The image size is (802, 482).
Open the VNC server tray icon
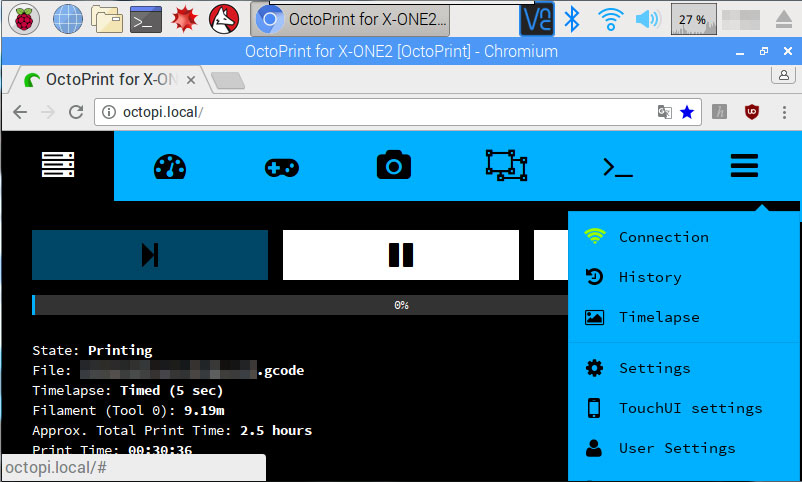(x=537, y=20)
